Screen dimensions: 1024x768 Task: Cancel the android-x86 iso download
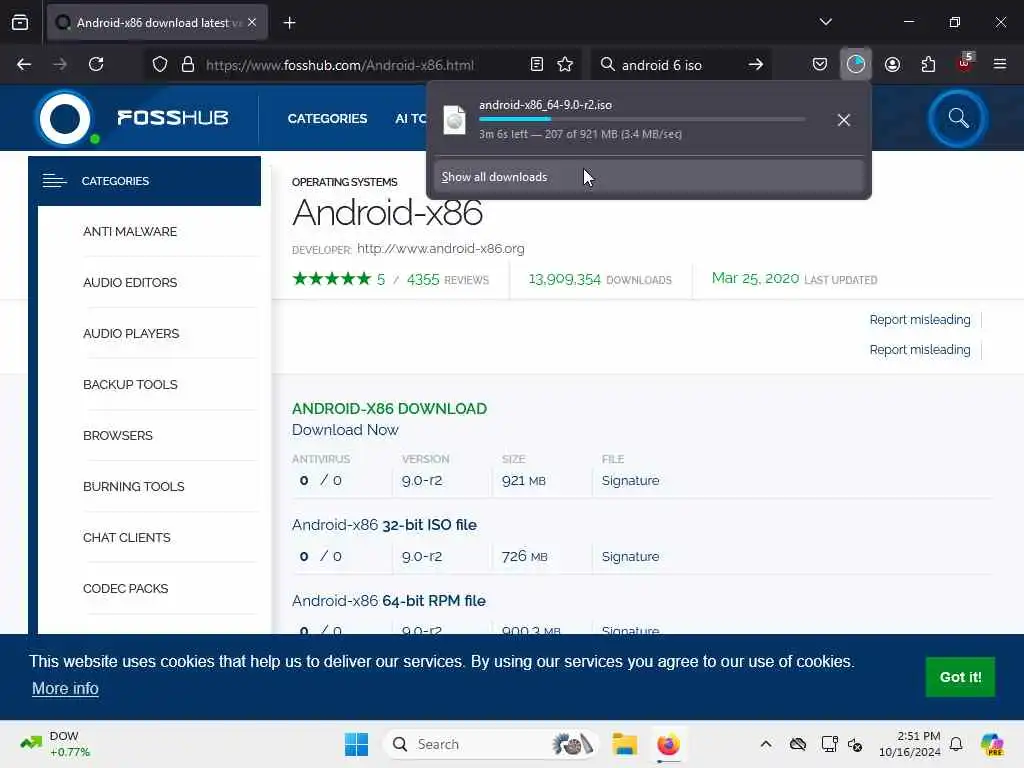844,120
